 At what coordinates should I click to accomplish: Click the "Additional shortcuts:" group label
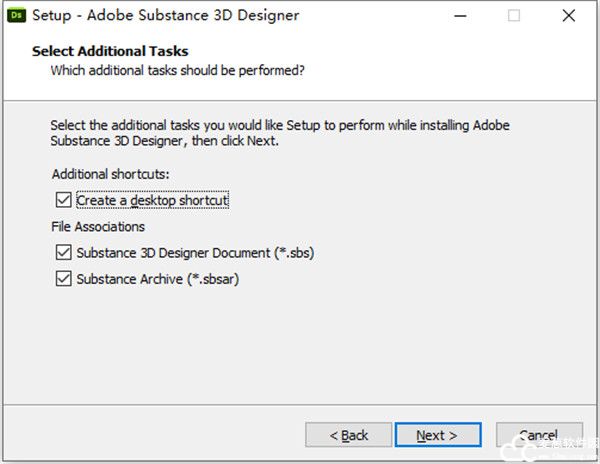click(111, 174)
